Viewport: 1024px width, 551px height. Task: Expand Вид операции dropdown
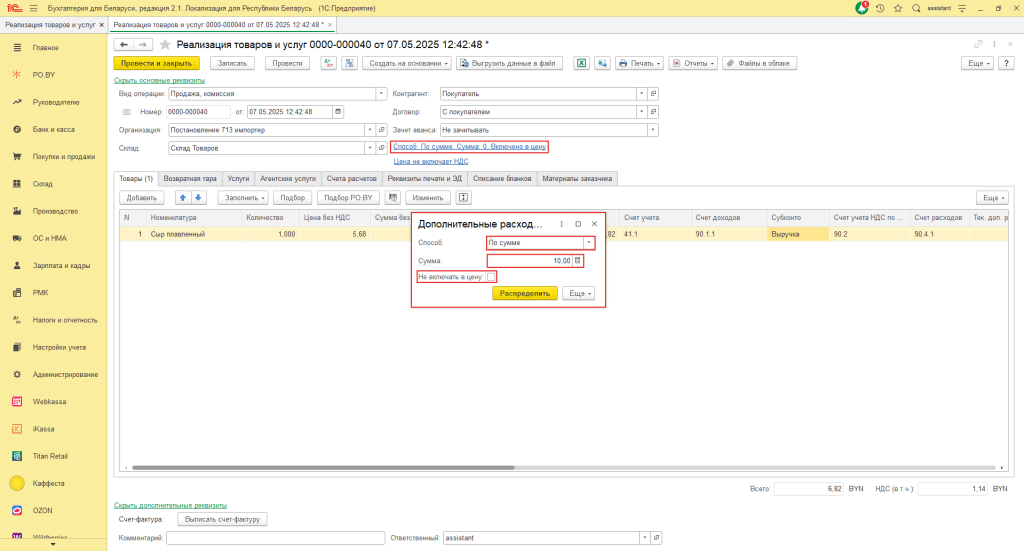(x=381, y=93)
